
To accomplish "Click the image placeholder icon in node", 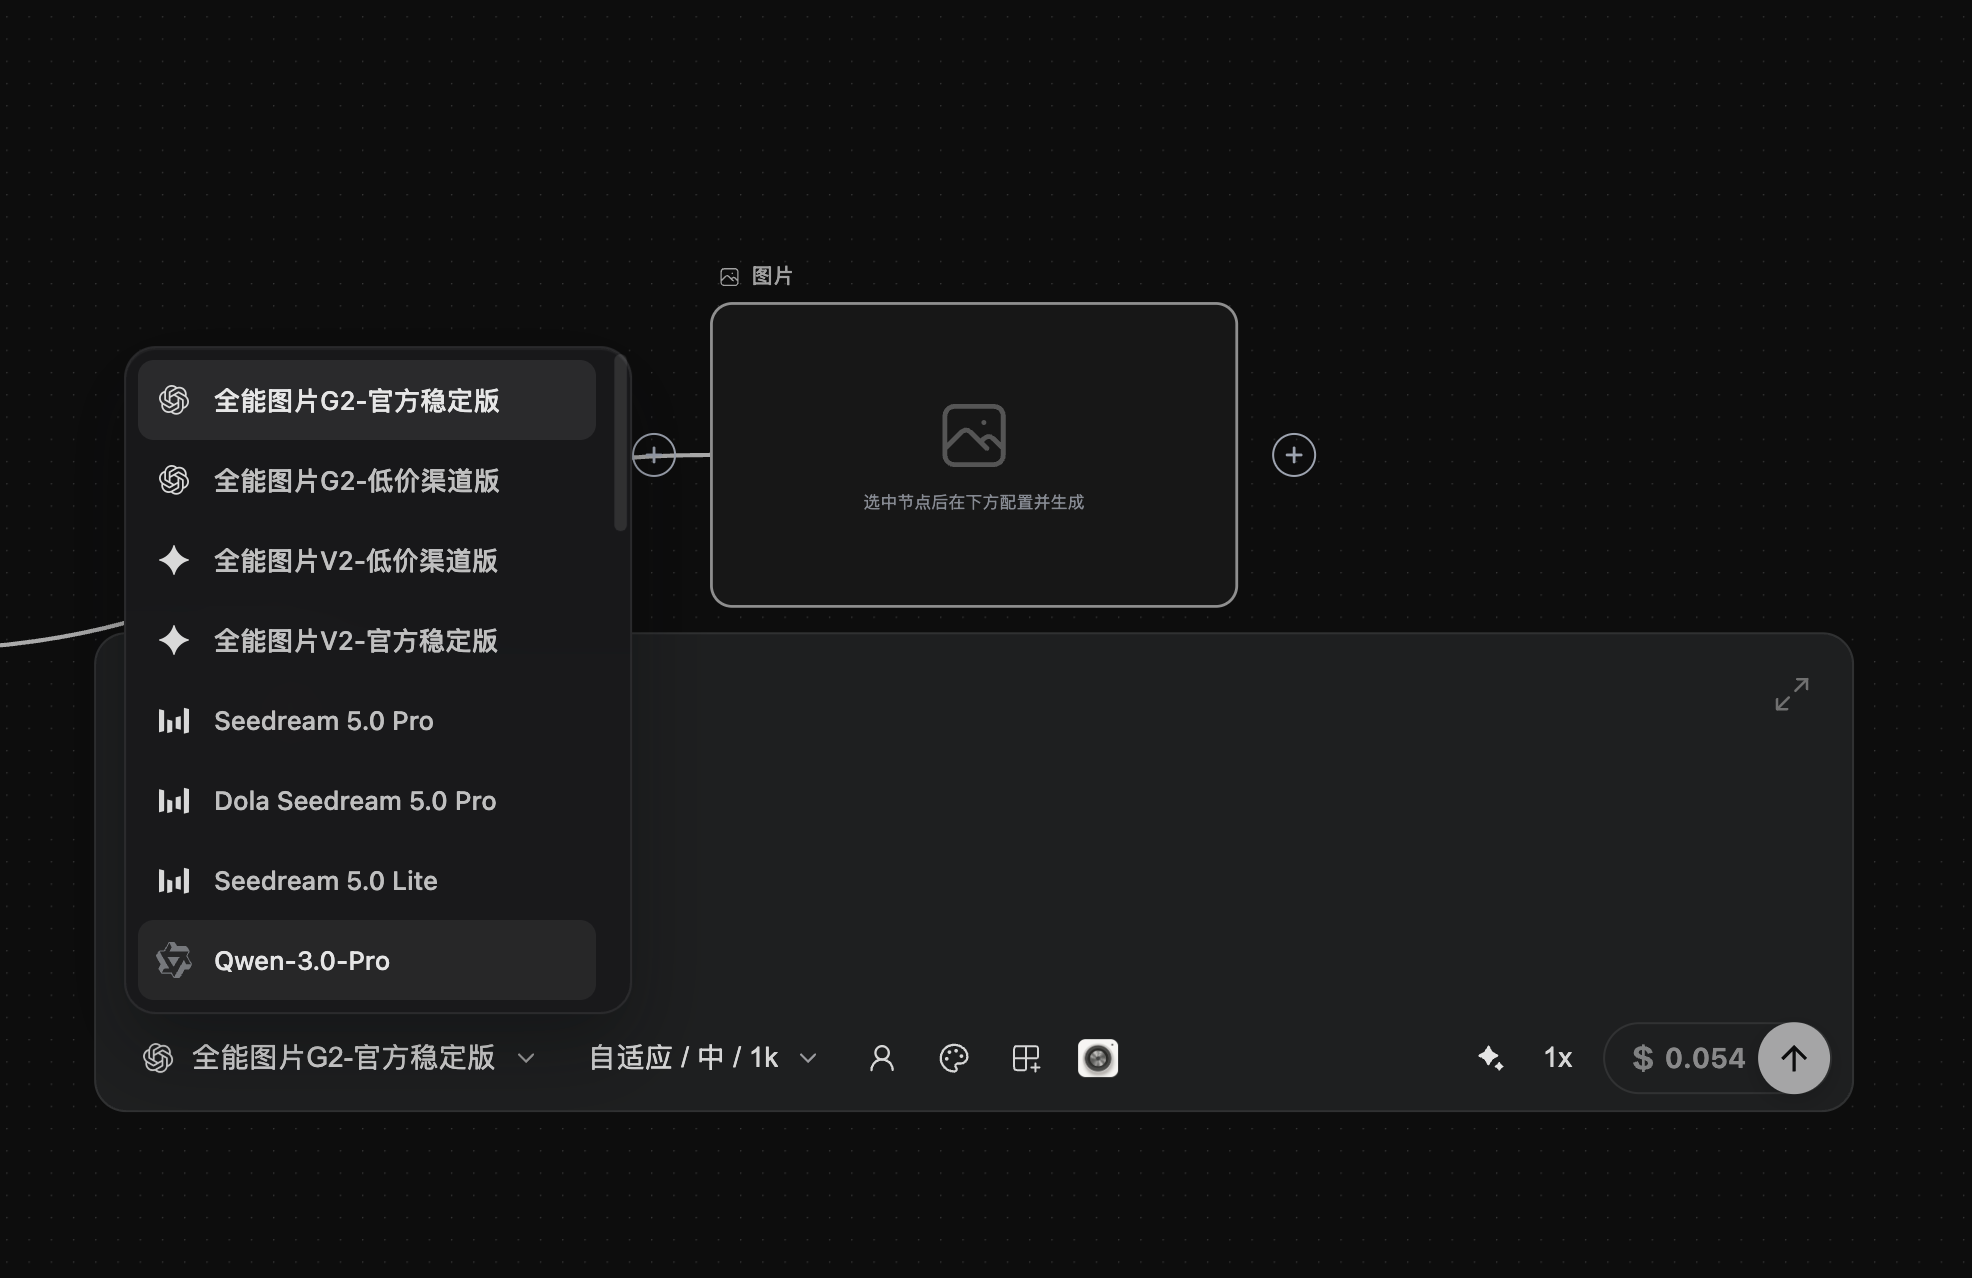I will [974, 435].
